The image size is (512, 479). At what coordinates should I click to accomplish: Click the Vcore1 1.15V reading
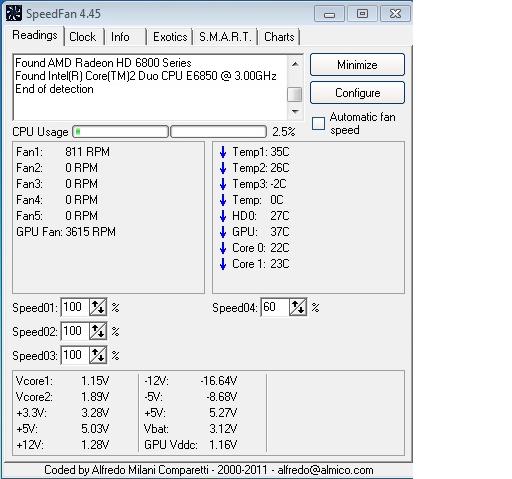62,381
